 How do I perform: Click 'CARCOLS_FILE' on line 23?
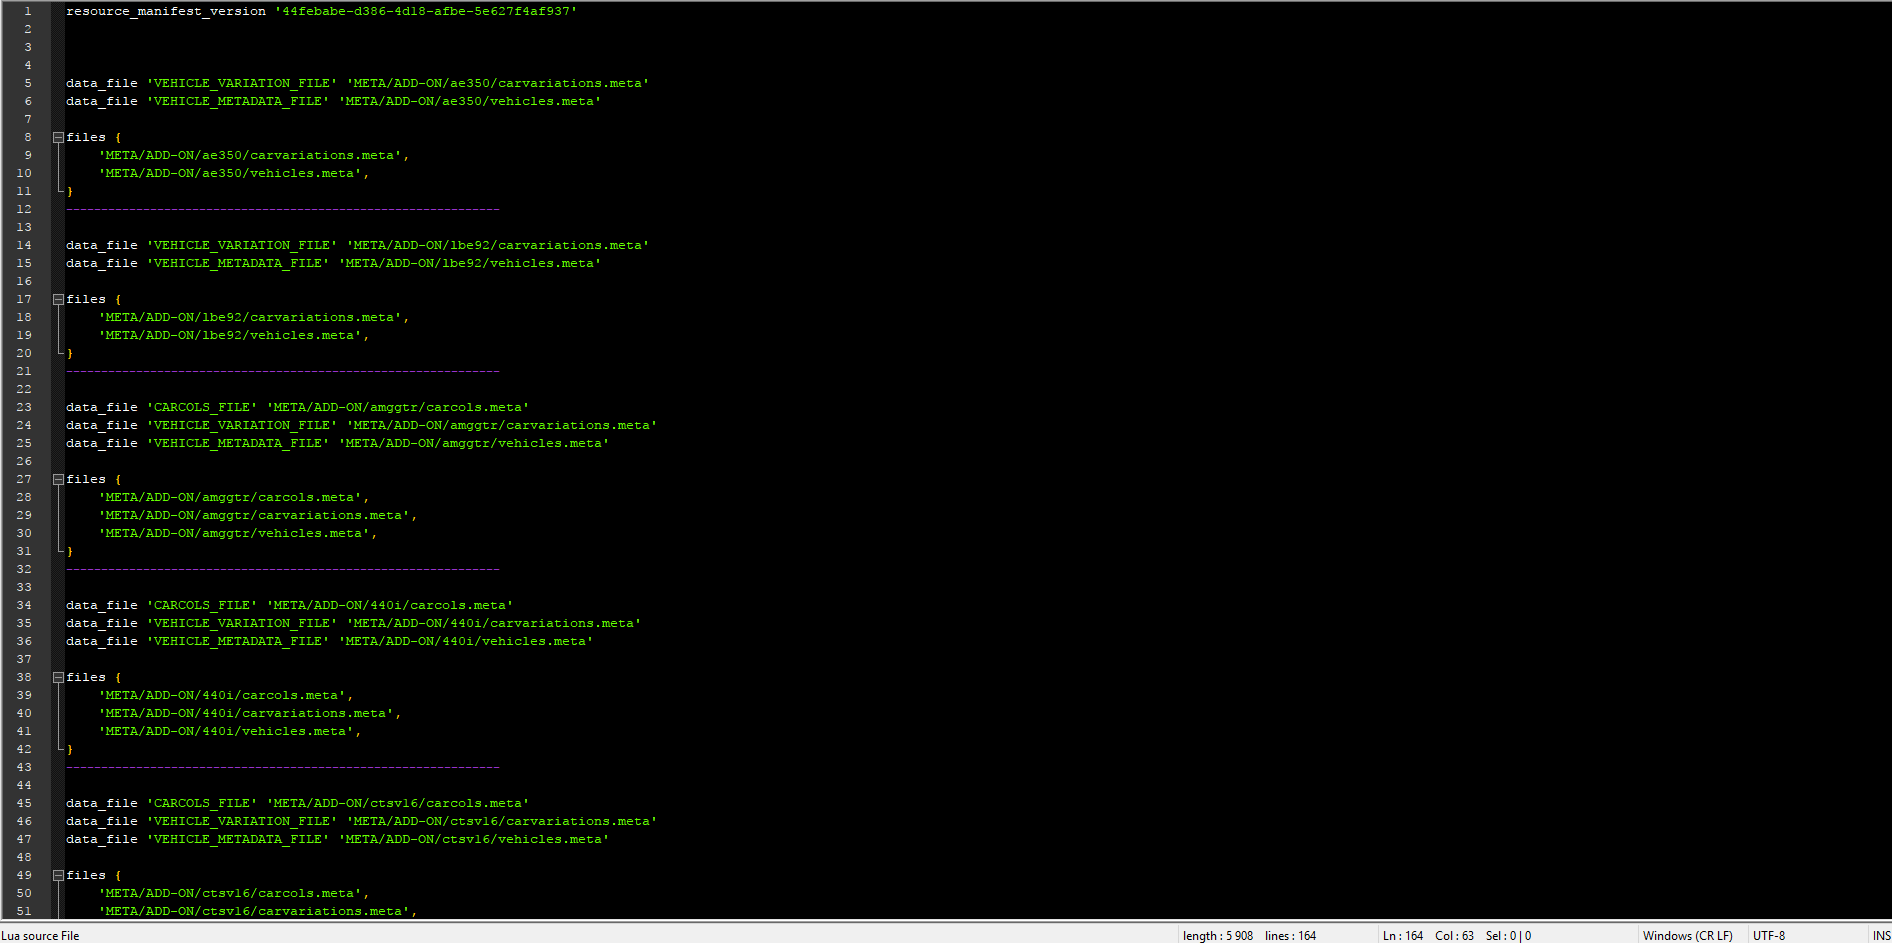(x=202, y=407)
